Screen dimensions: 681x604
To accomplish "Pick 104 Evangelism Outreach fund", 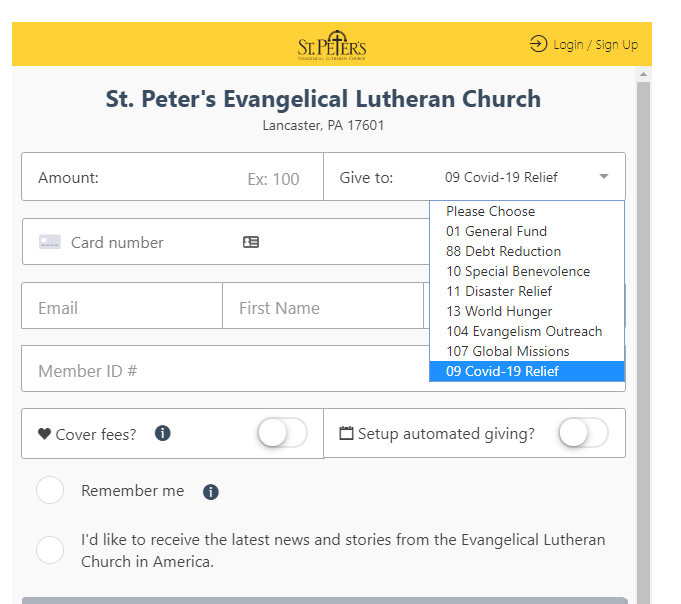I will pyautogui.click(x=527, y=331).
